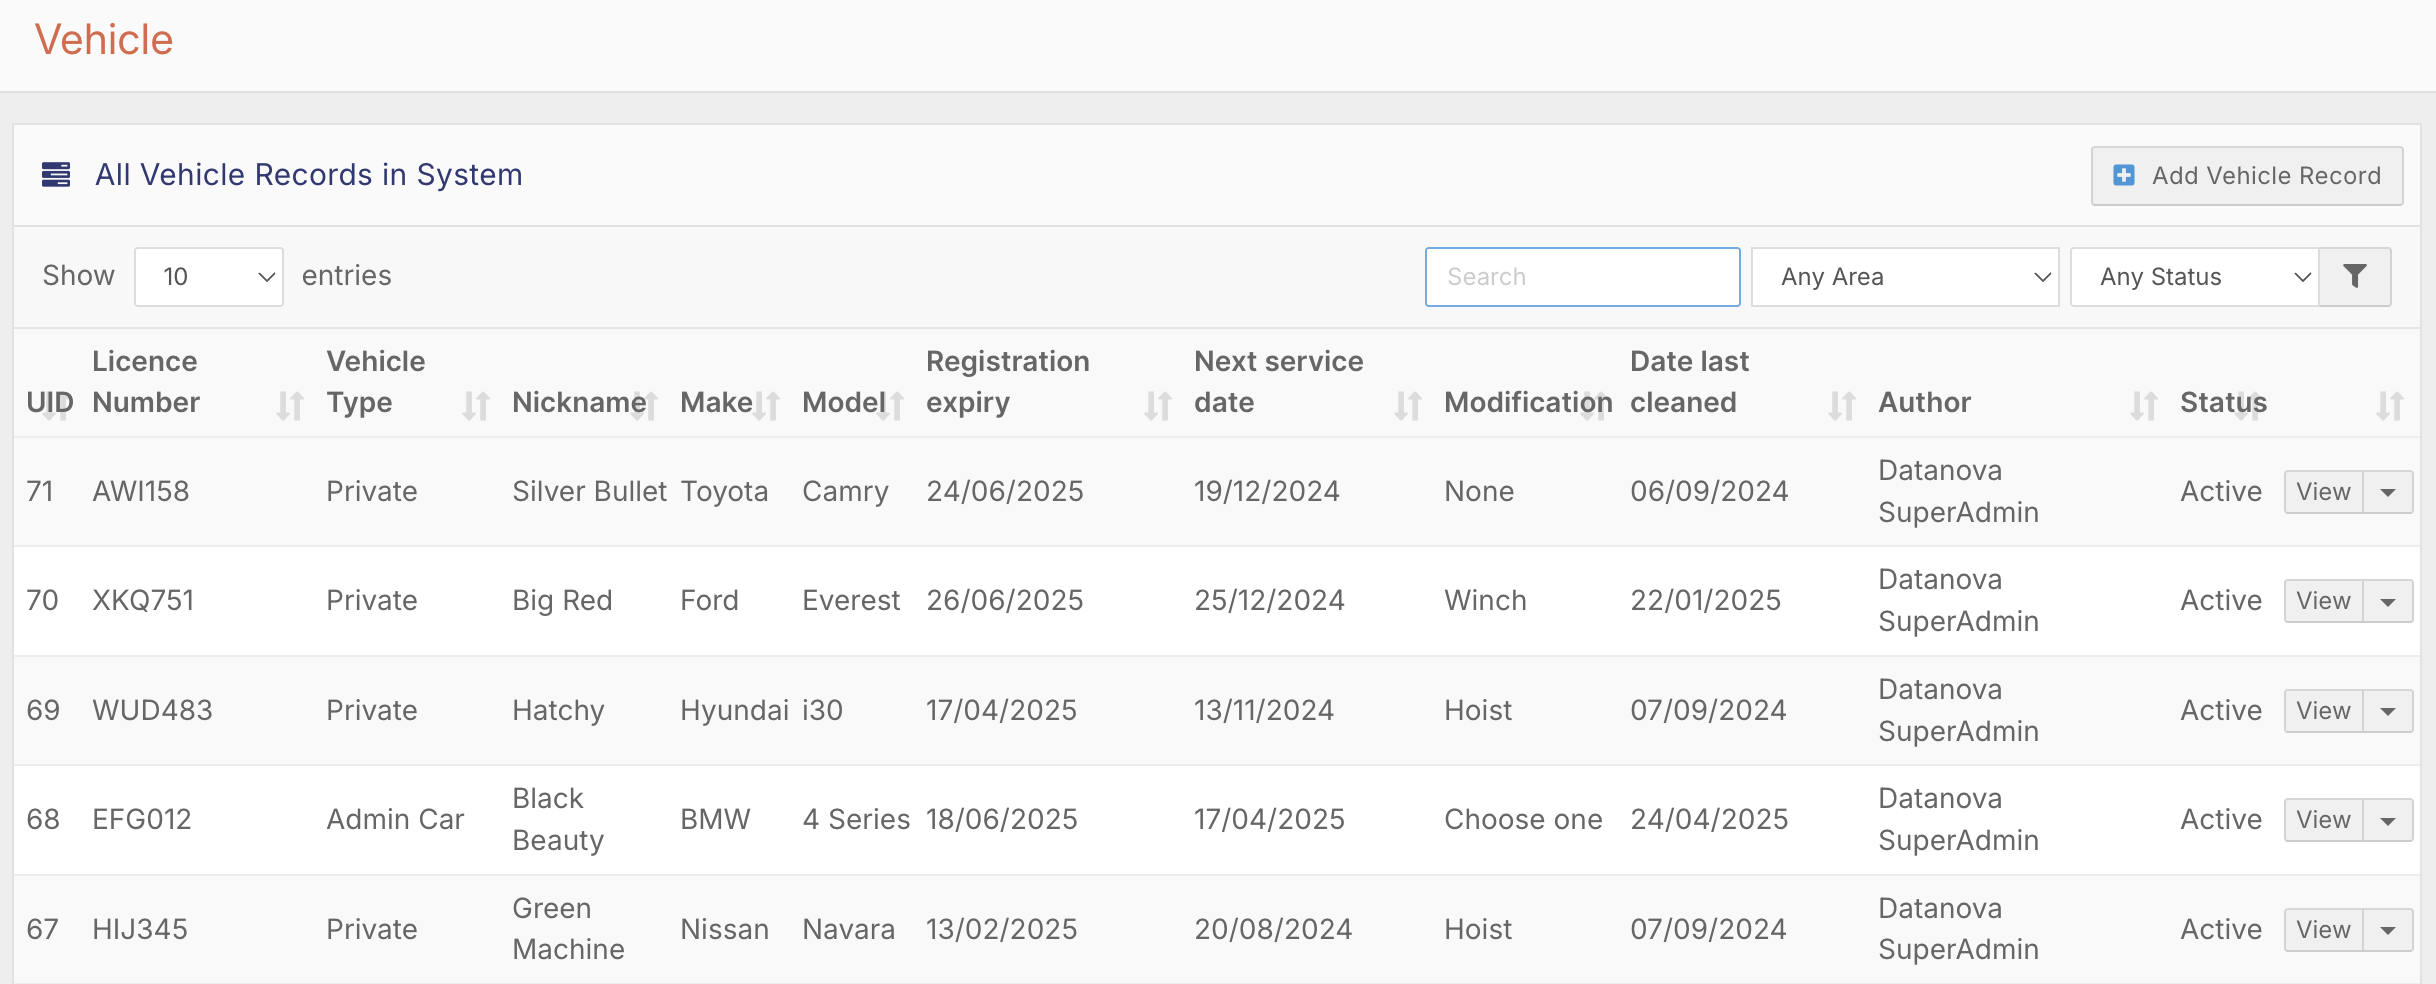The image size is (2436, 984).
Task: Sort by Next service date arrows
Action: point(1408,405)
